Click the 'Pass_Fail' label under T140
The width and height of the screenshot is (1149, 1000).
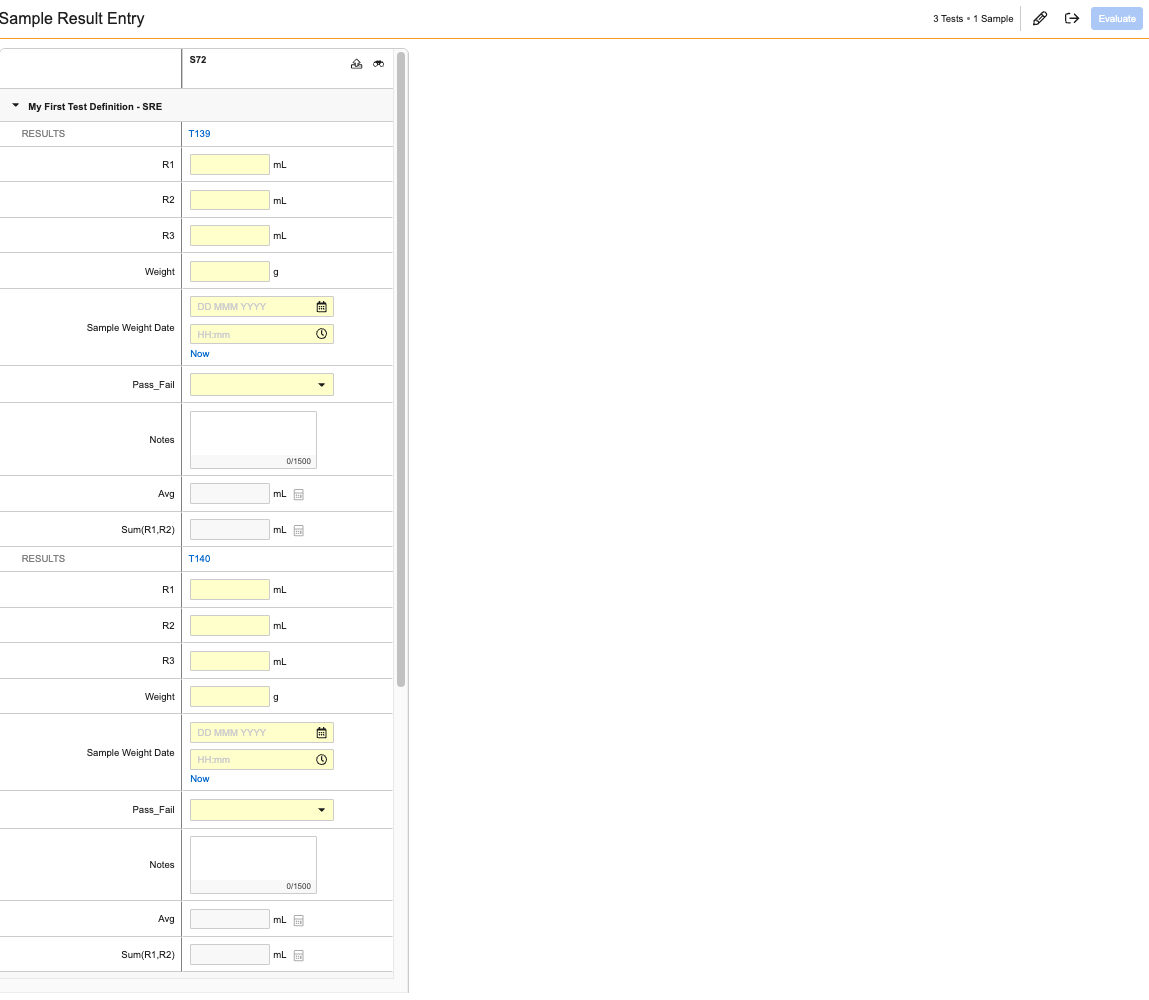point(153,810)
